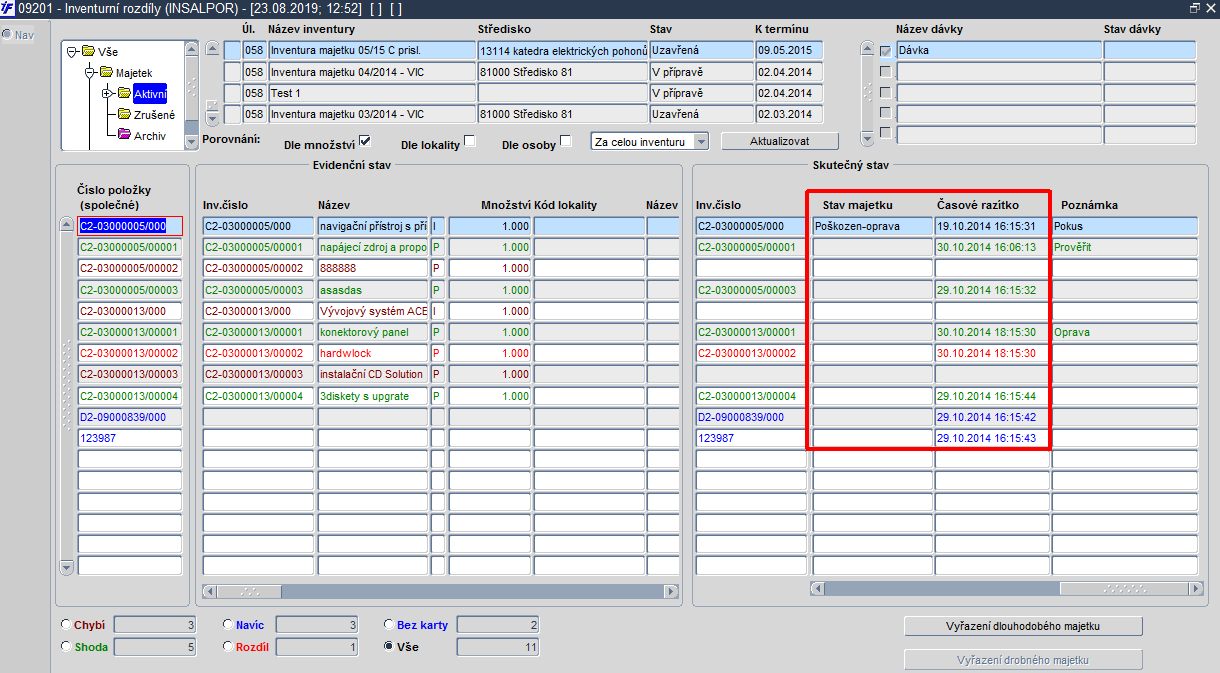Select the Zrušené folder icon
1220x673 pixels.
pyautogui.click(x=124, y=114)
